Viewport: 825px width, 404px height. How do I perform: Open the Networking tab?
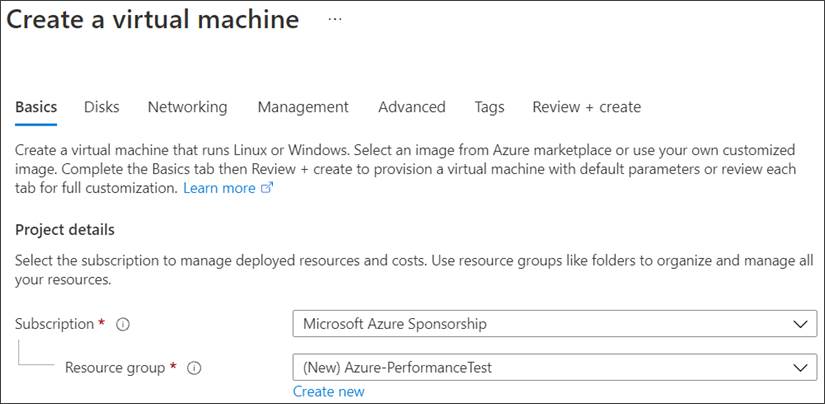click(x=187, y=107)
